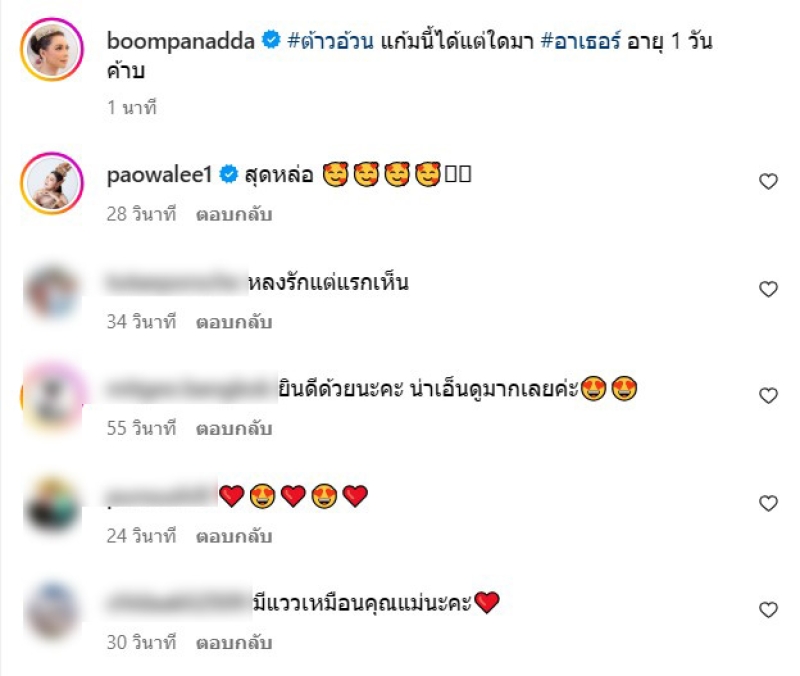Like the comment with hearts and emoji faces
The height and width of the screenshot is (676, 800).
[x=768, y=504]
